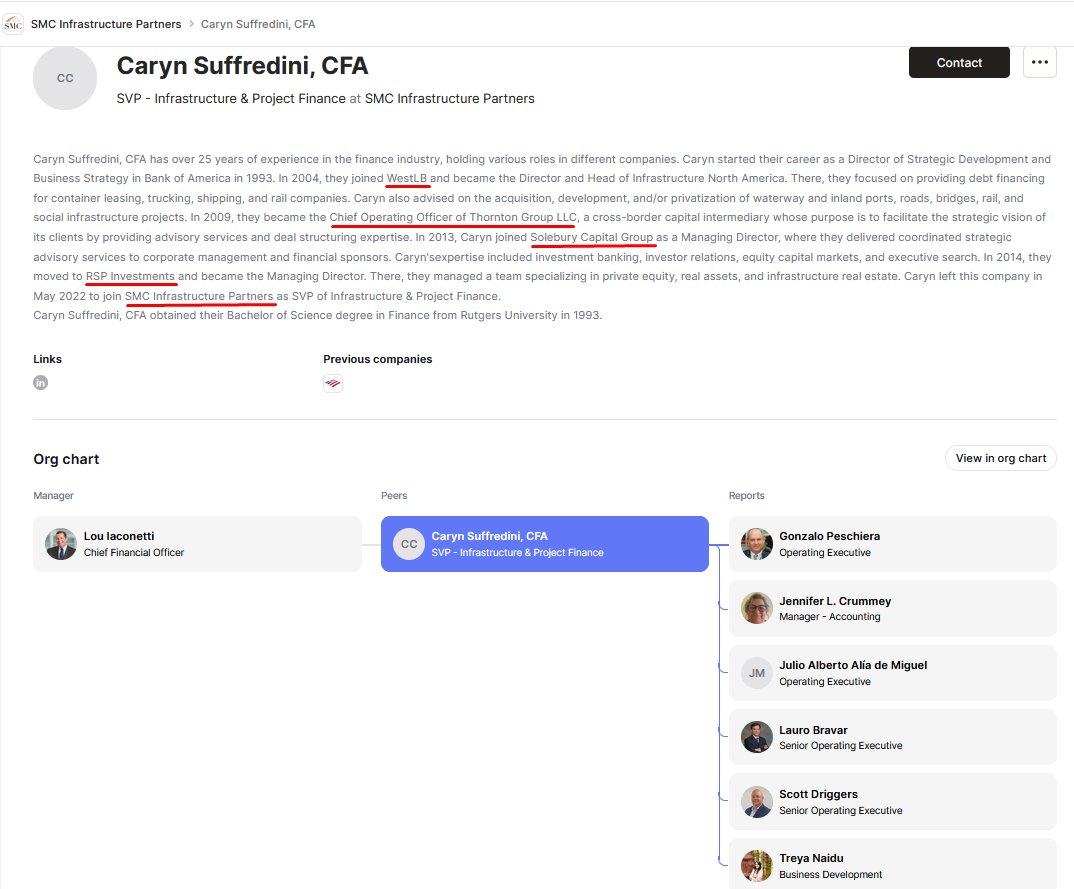
Task: Click the Contact button
Action: coord(959,62)
